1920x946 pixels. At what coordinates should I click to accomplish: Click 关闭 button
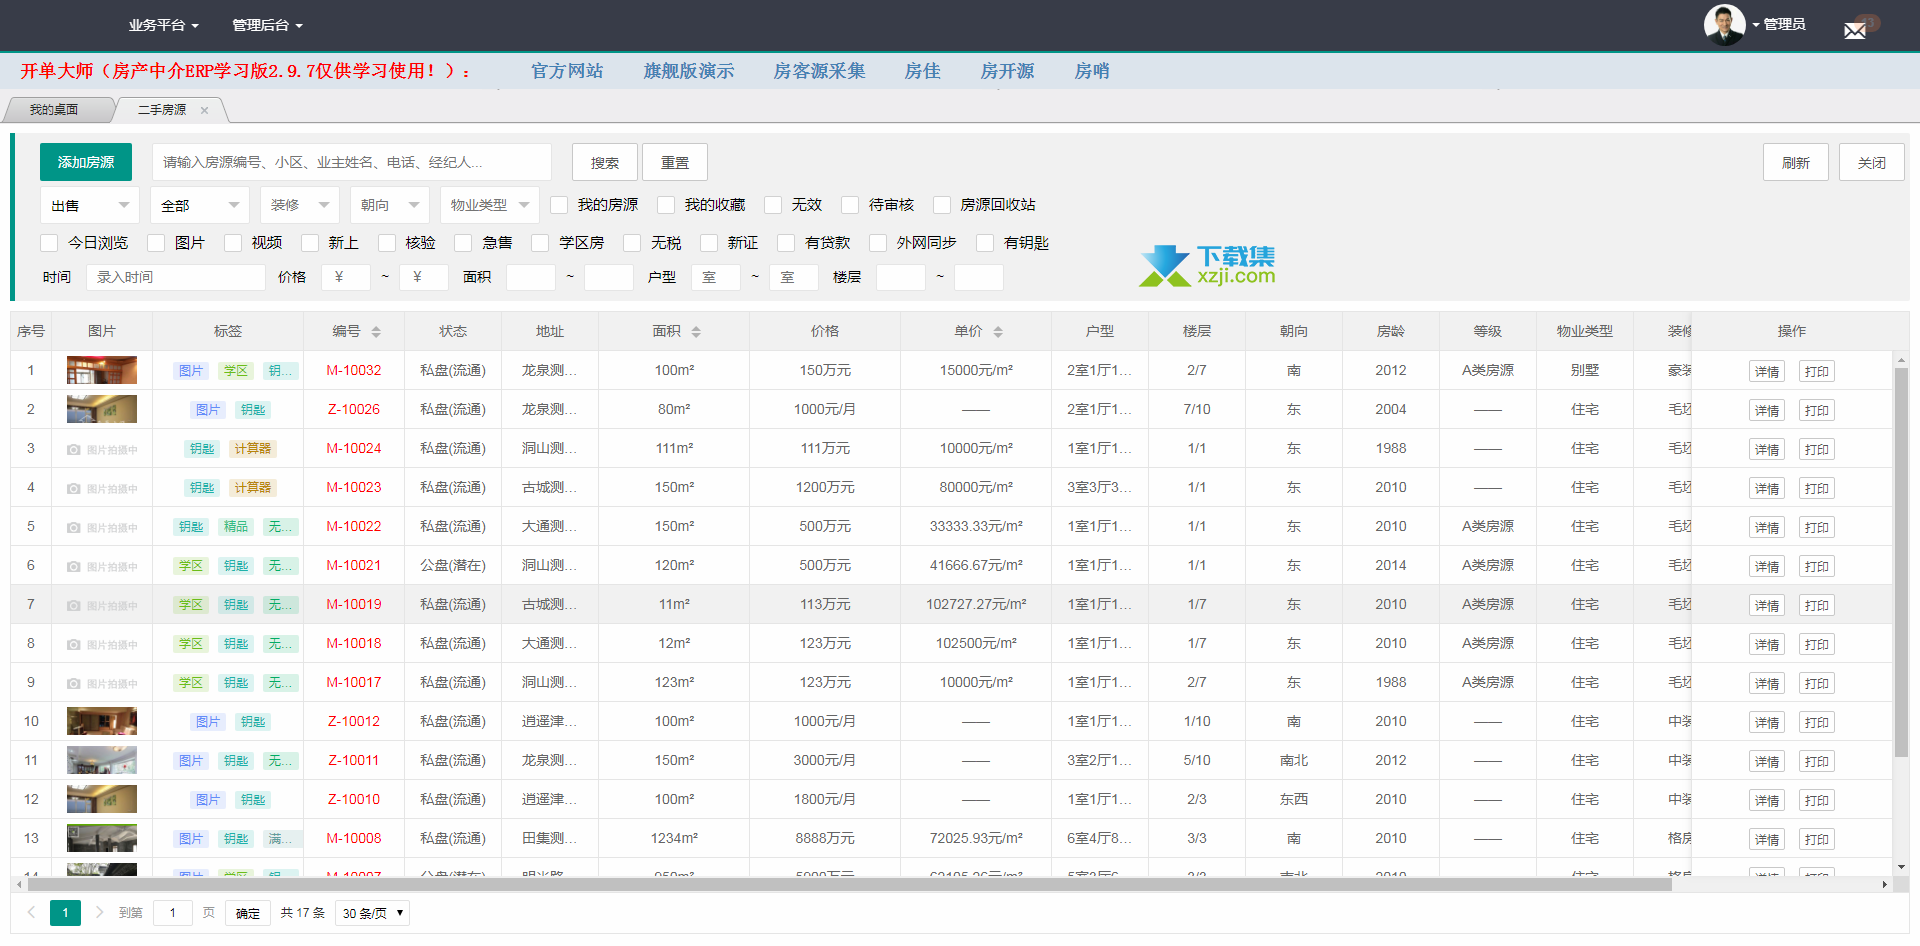click(x=1872, y=162)
